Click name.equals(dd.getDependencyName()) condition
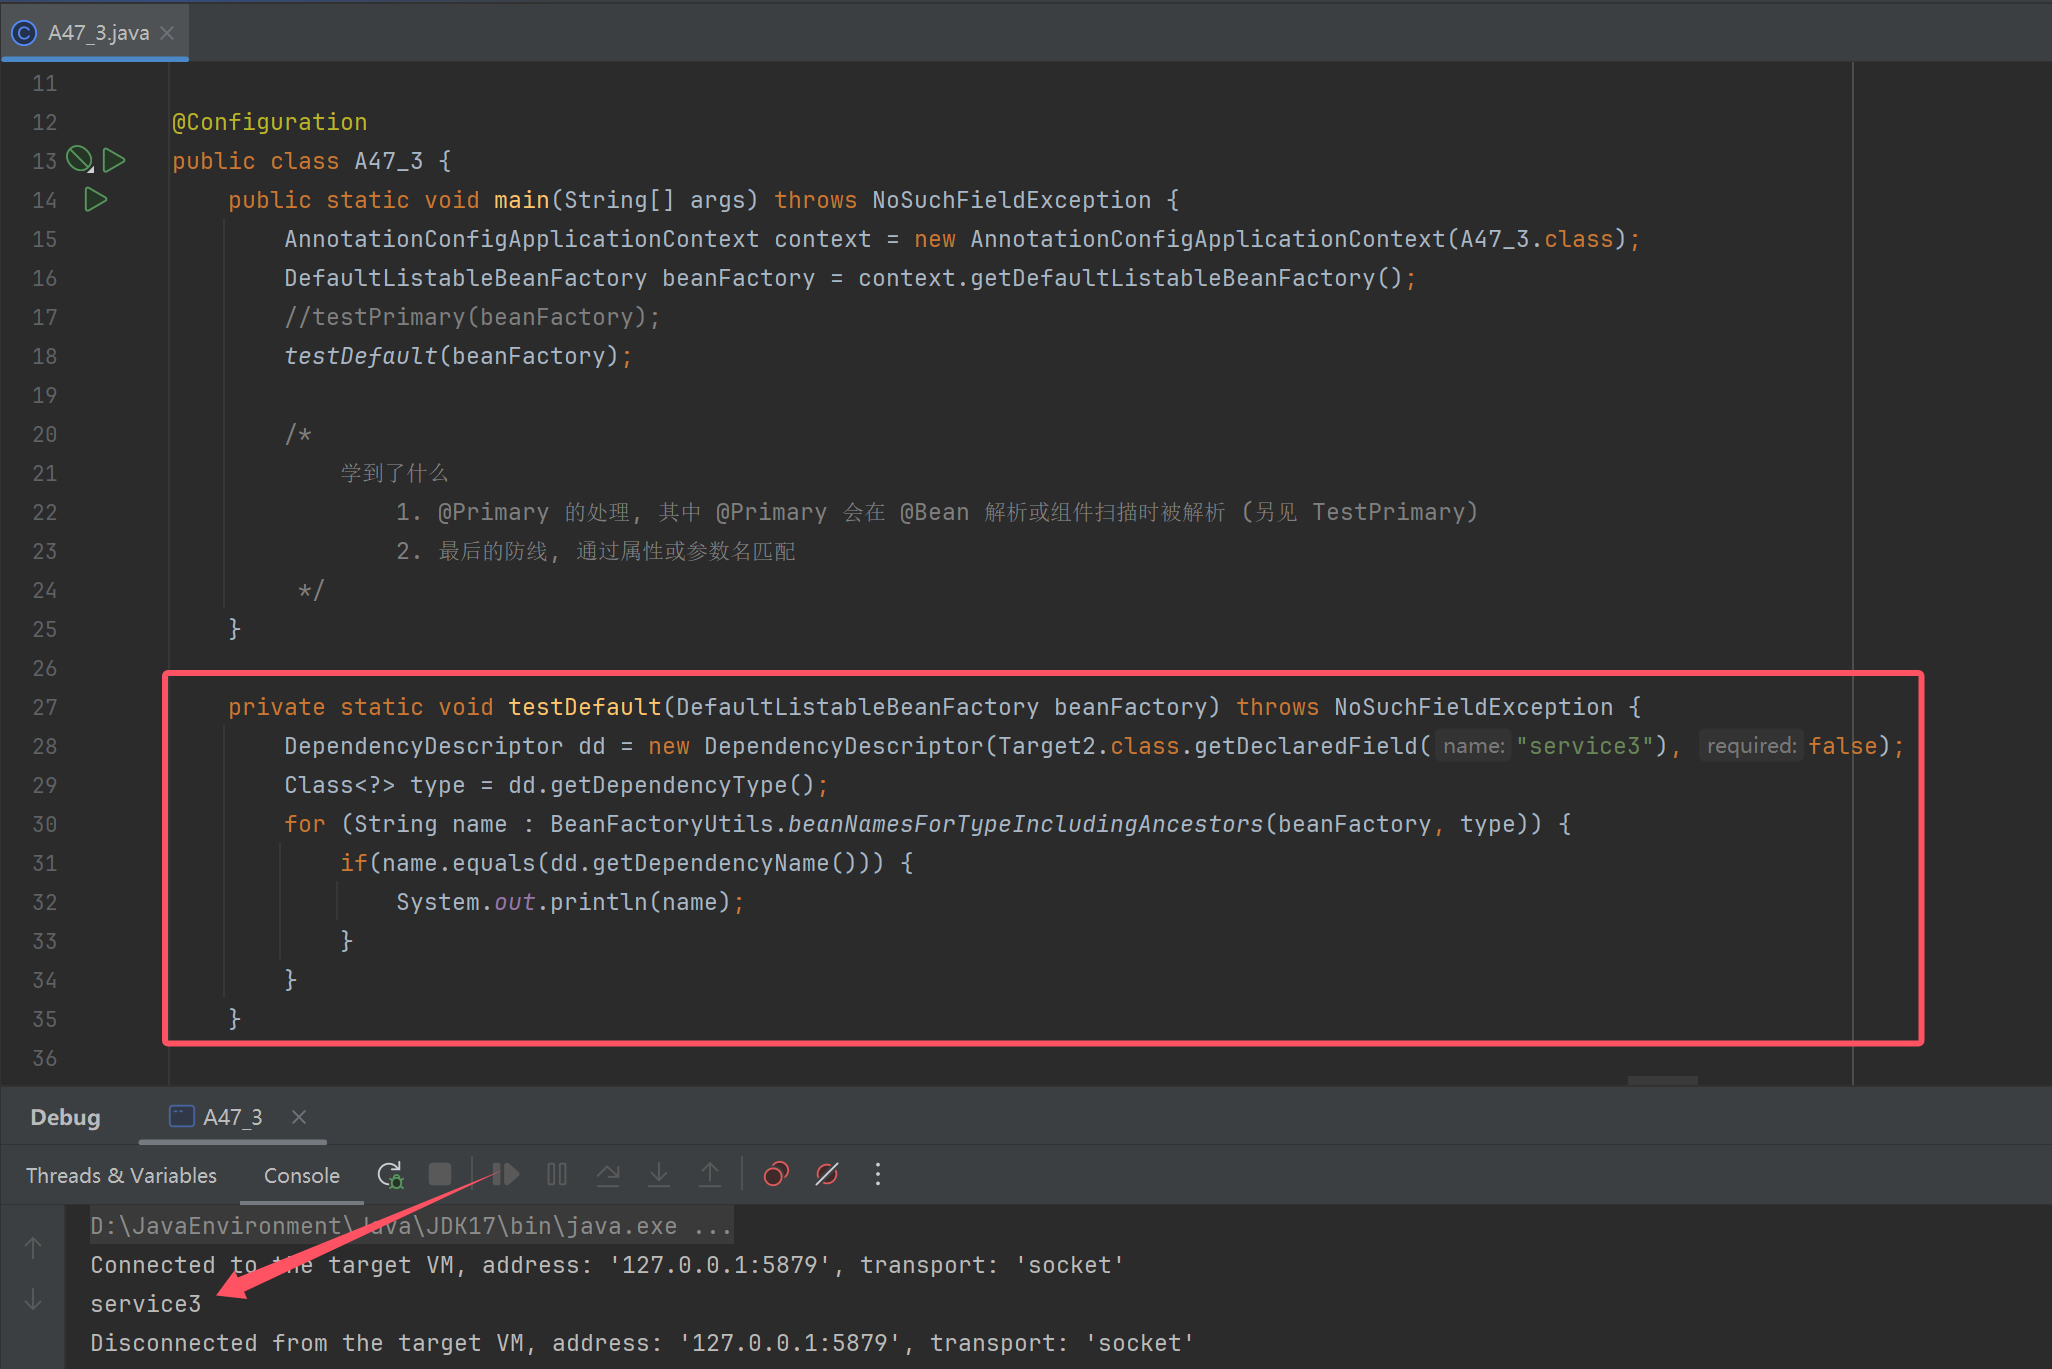The height and width of the screenshot is (1369, 2052). (626, 863)
